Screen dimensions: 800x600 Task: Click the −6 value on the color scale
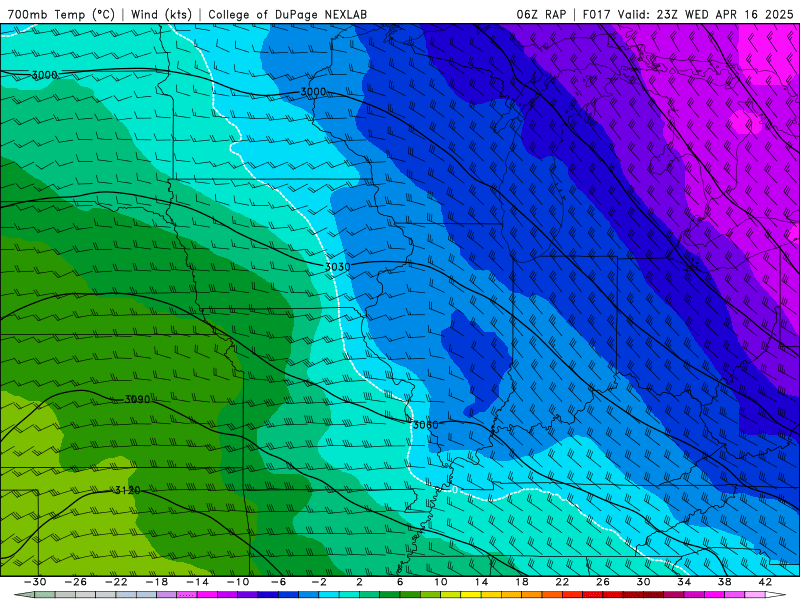pyautogui.click(x=279, y=582)
